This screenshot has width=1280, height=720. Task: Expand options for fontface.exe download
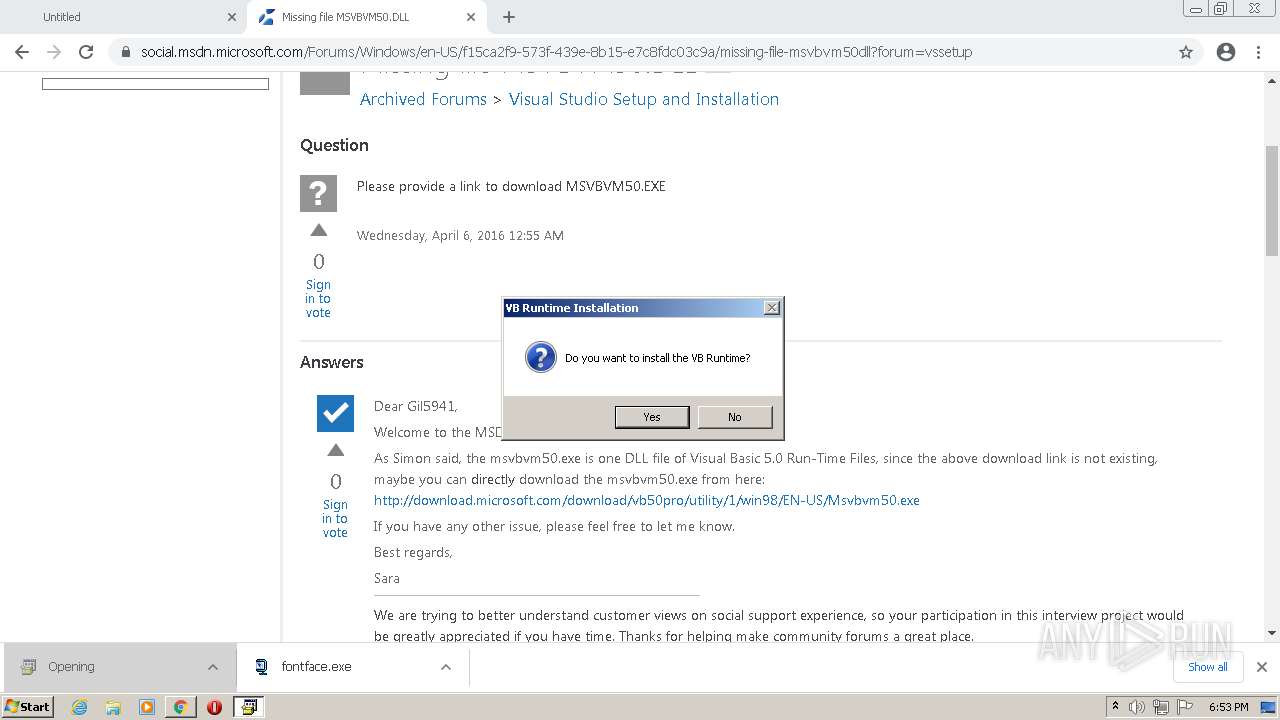pos(446,667)
